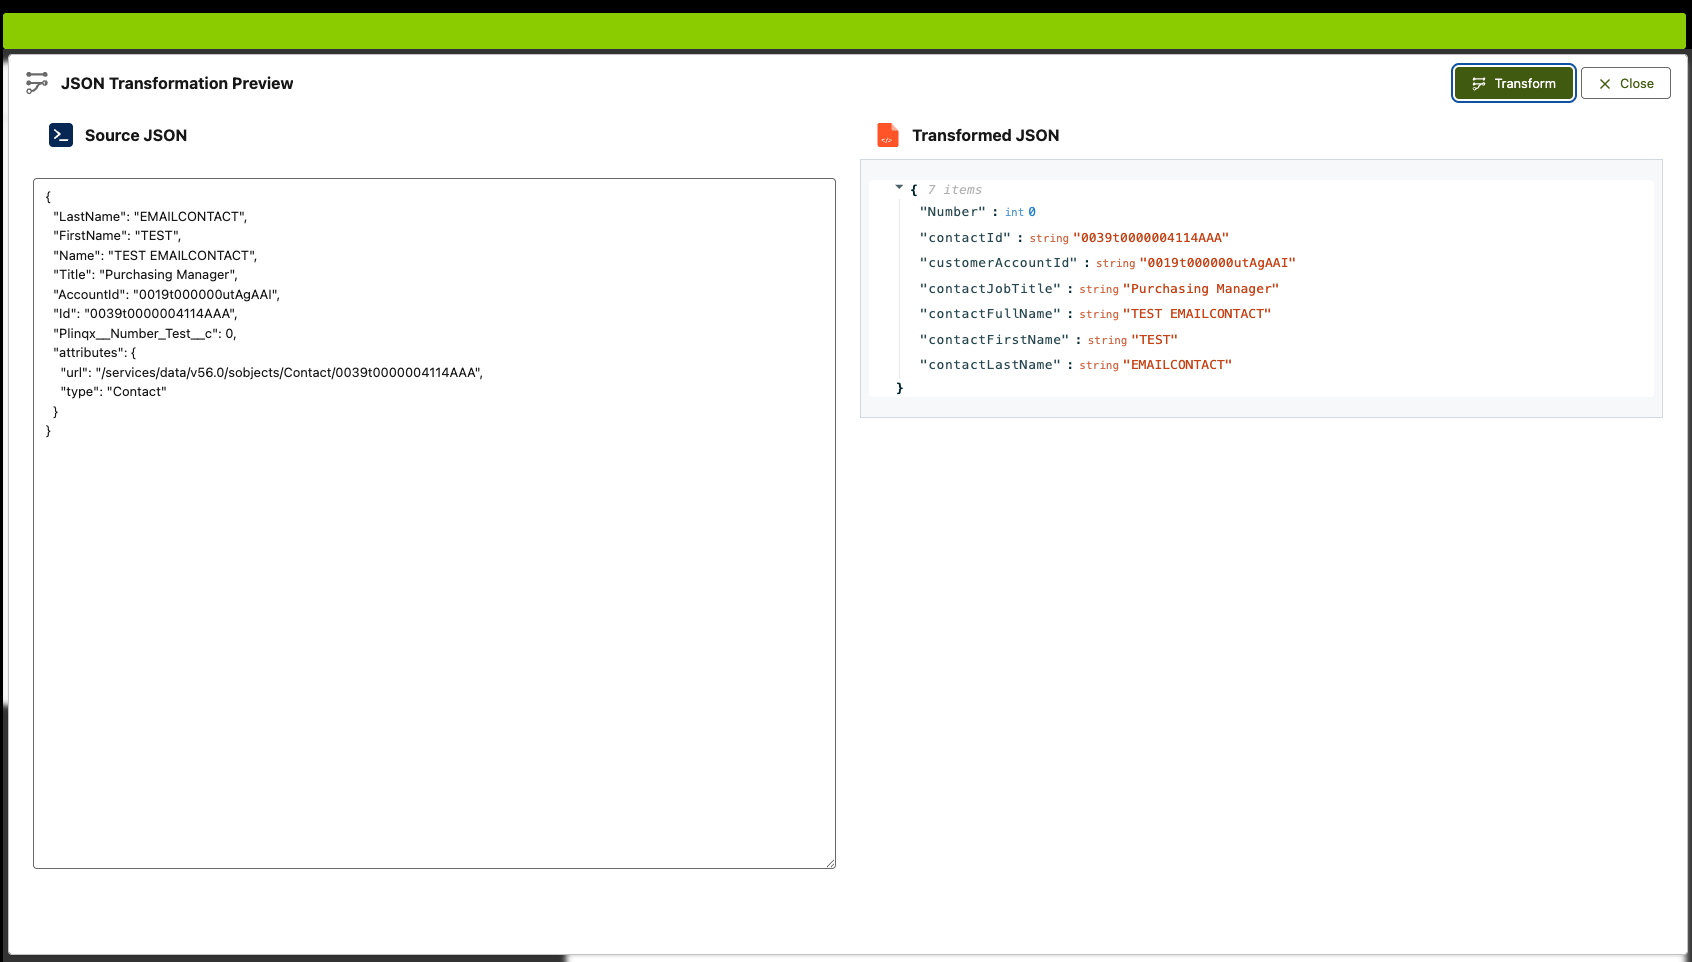Click the Source JSON terminal icon
Screen dimensions: 1692x962
pyautogui.click(x=61, y=135)
